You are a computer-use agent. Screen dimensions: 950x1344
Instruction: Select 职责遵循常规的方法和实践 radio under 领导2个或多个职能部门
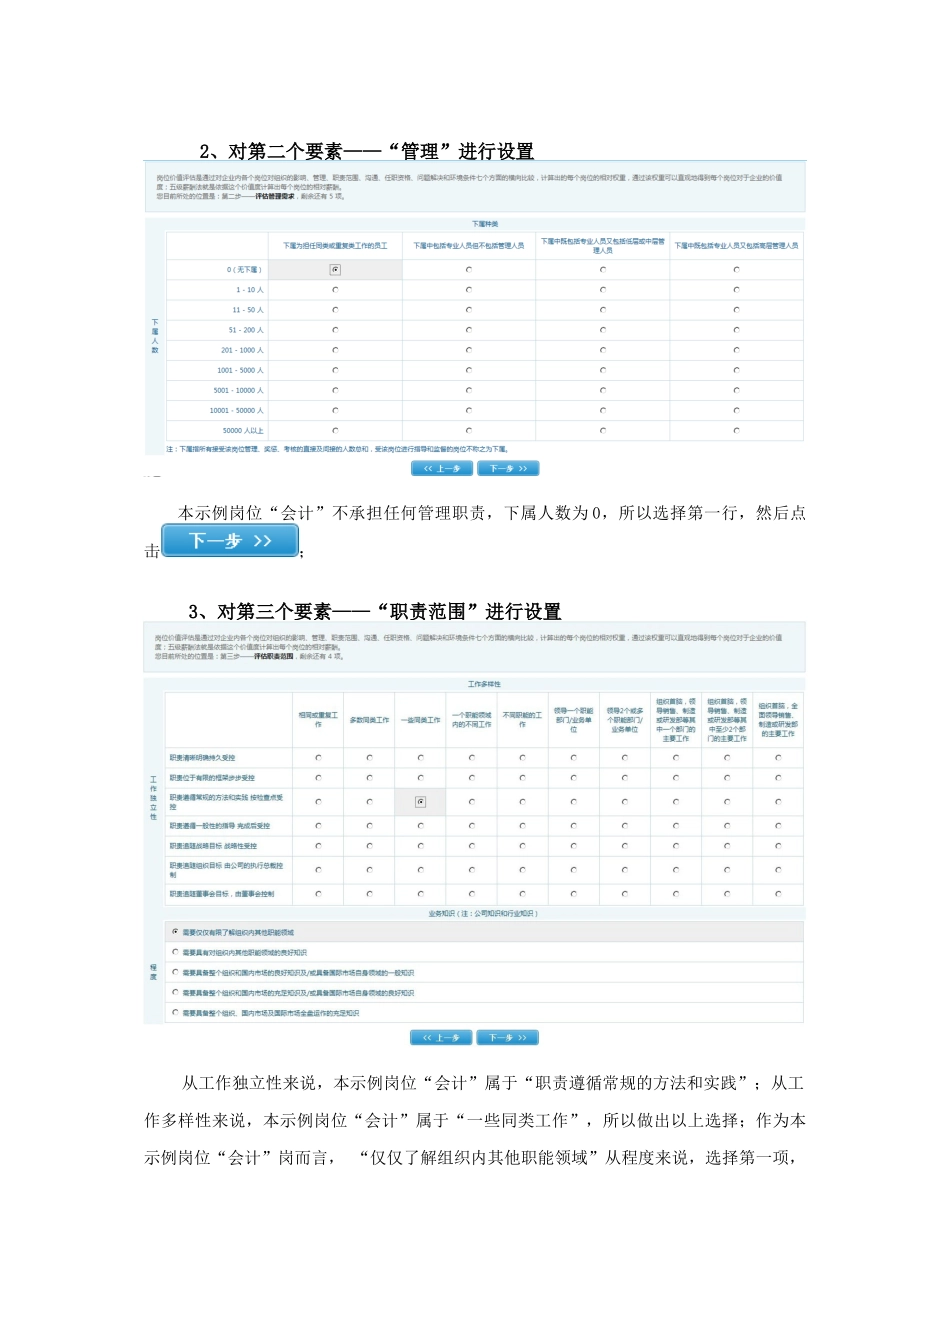(x=625, y=802)
